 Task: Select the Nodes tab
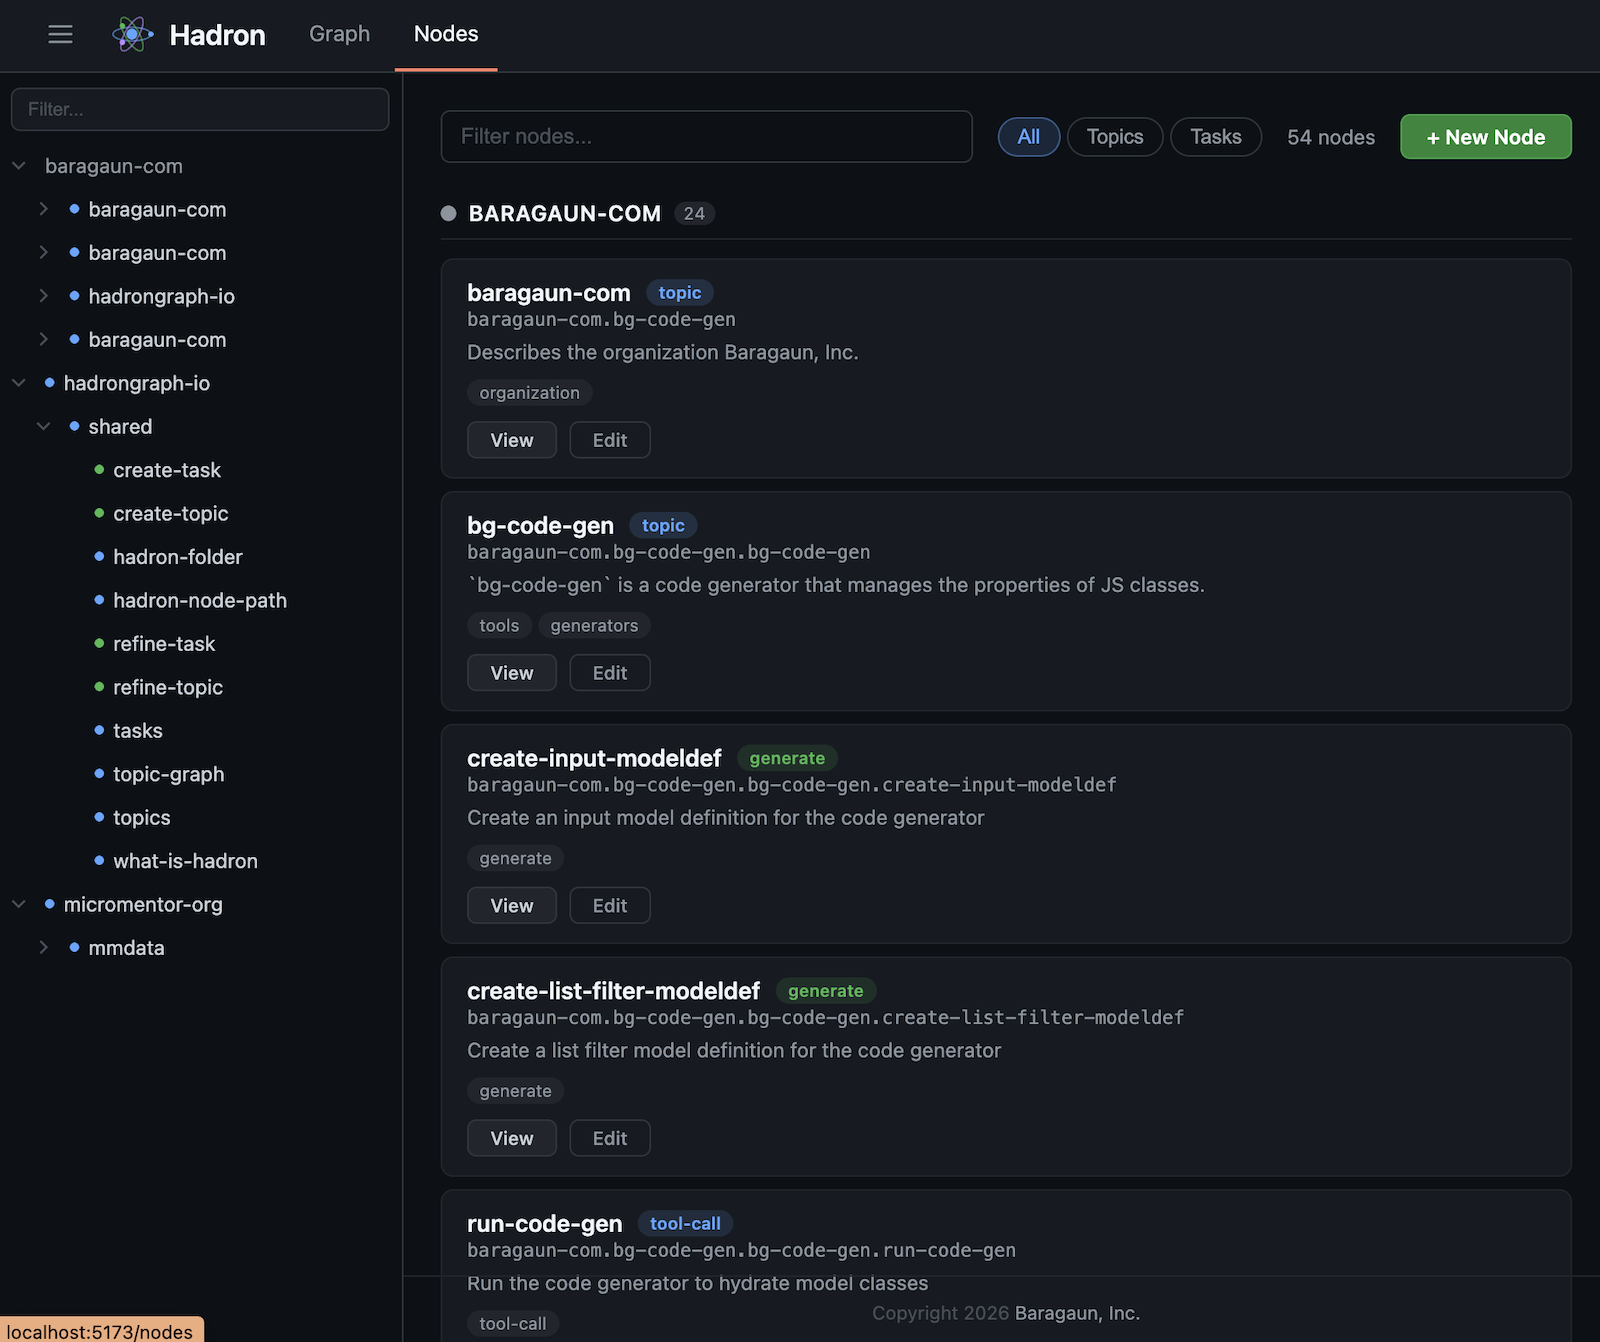point(445,34)
